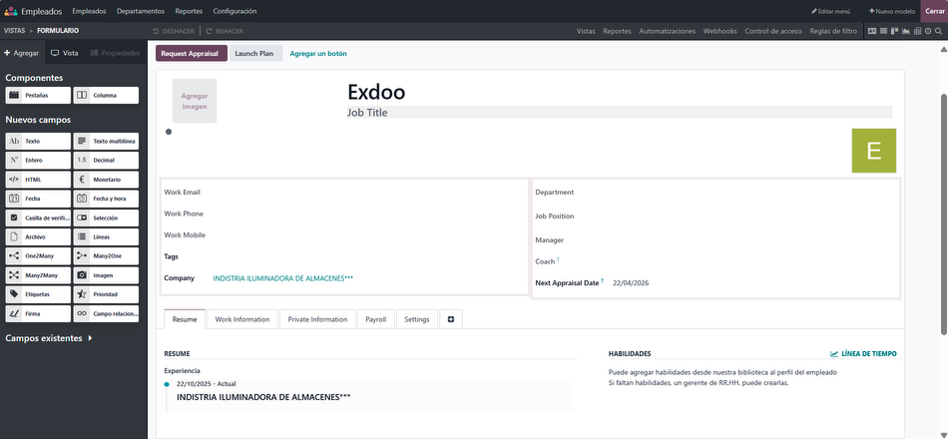Open the activity clock view icon

[928, 31]
